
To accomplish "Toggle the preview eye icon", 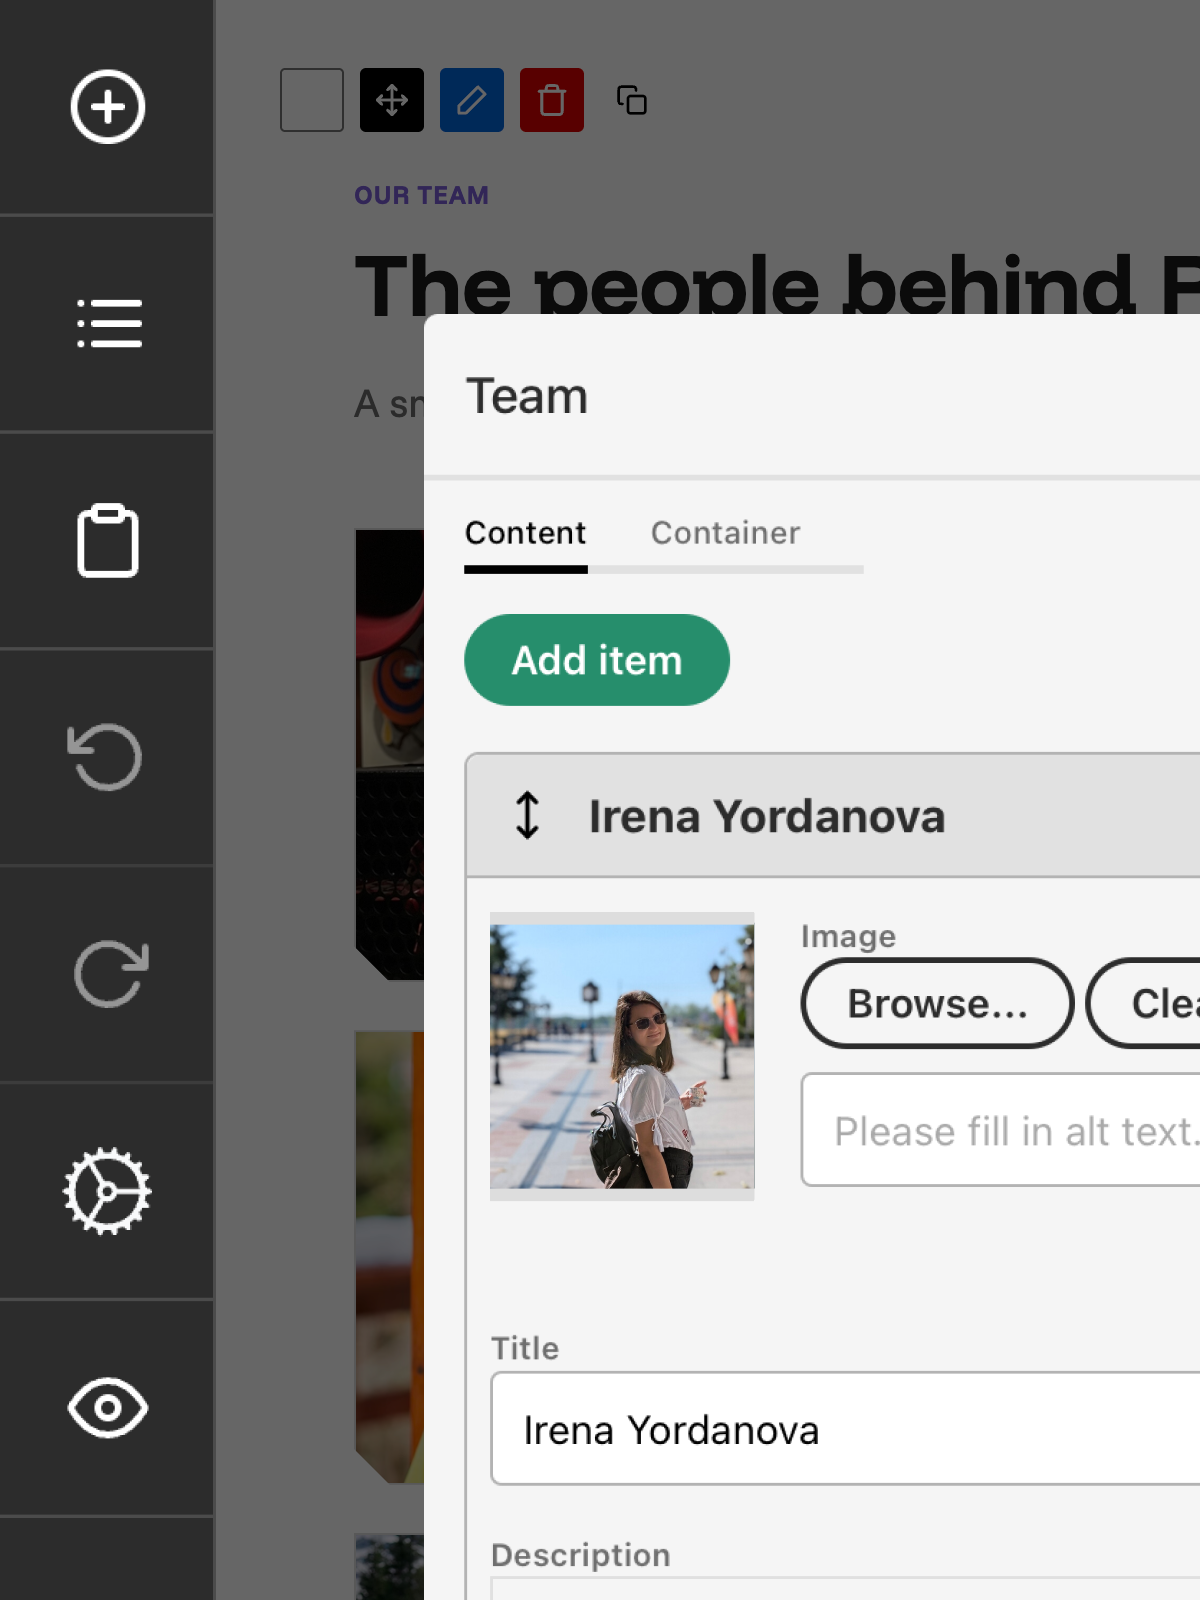I will pyautogui.click(x=108, y=1408).
